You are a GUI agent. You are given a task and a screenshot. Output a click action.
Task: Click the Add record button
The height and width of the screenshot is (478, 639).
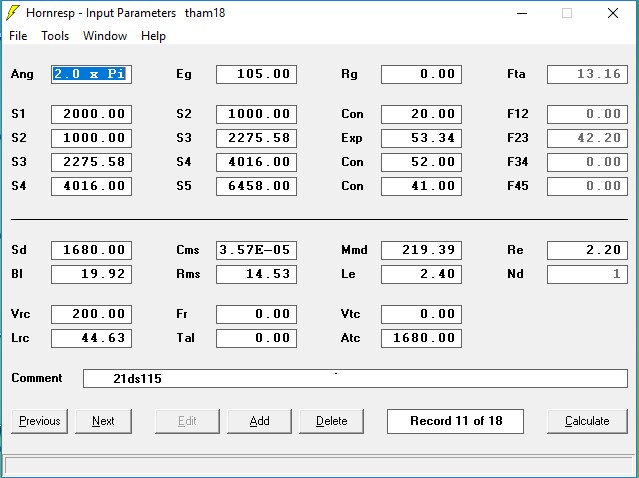259,421
